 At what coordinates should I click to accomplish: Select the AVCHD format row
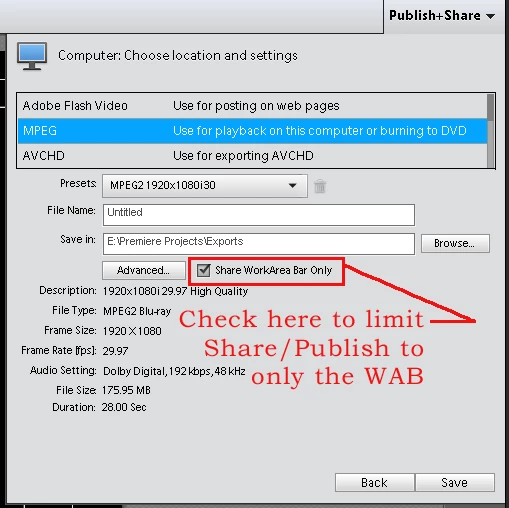tap(252, 156)
